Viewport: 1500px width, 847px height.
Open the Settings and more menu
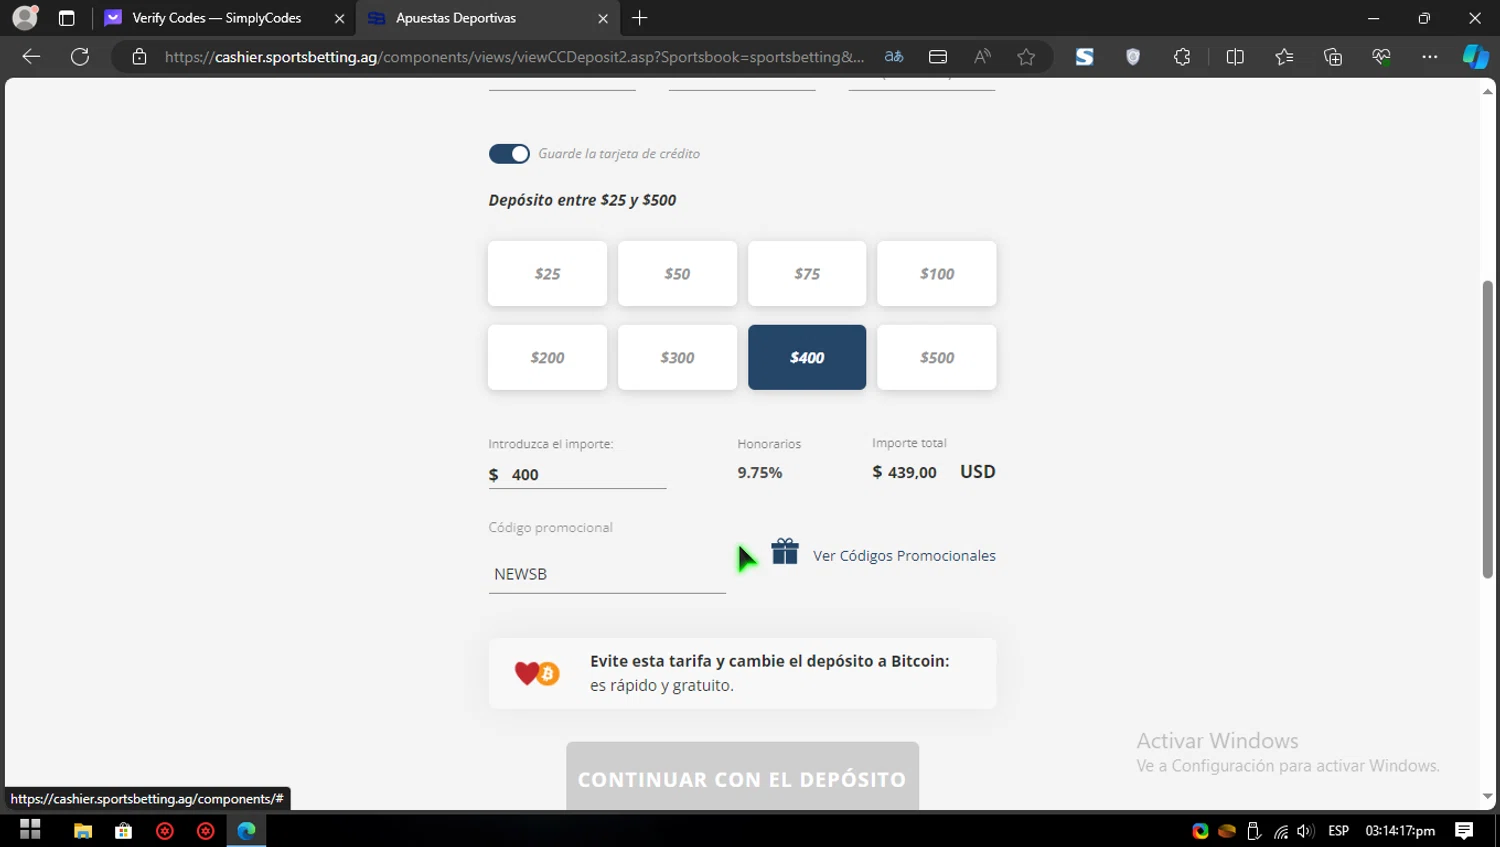(1430, 57)
